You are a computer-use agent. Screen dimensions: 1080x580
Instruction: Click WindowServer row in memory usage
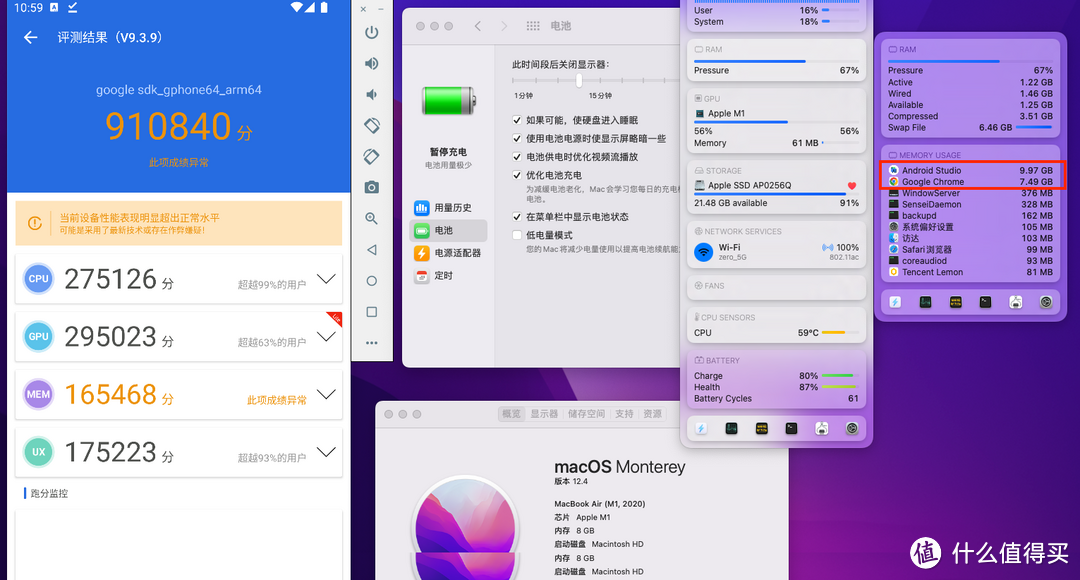(970, 193)
